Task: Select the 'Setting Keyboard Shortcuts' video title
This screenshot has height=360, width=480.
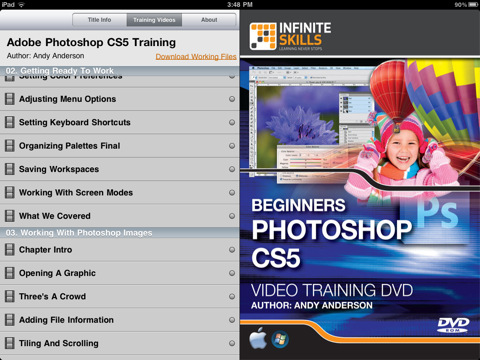Action: point(75,122)
